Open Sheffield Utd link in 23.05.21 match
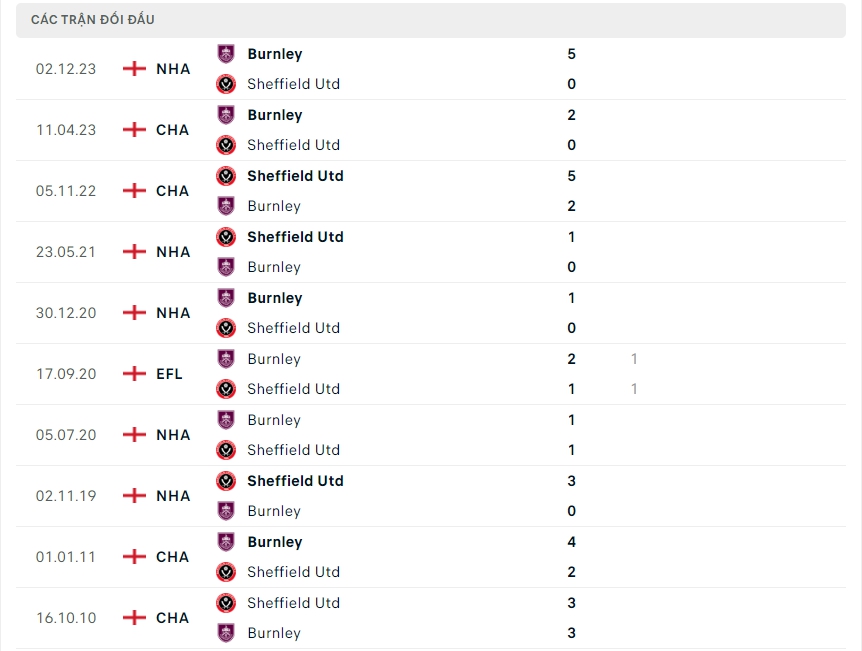 (x=295, y=237)
